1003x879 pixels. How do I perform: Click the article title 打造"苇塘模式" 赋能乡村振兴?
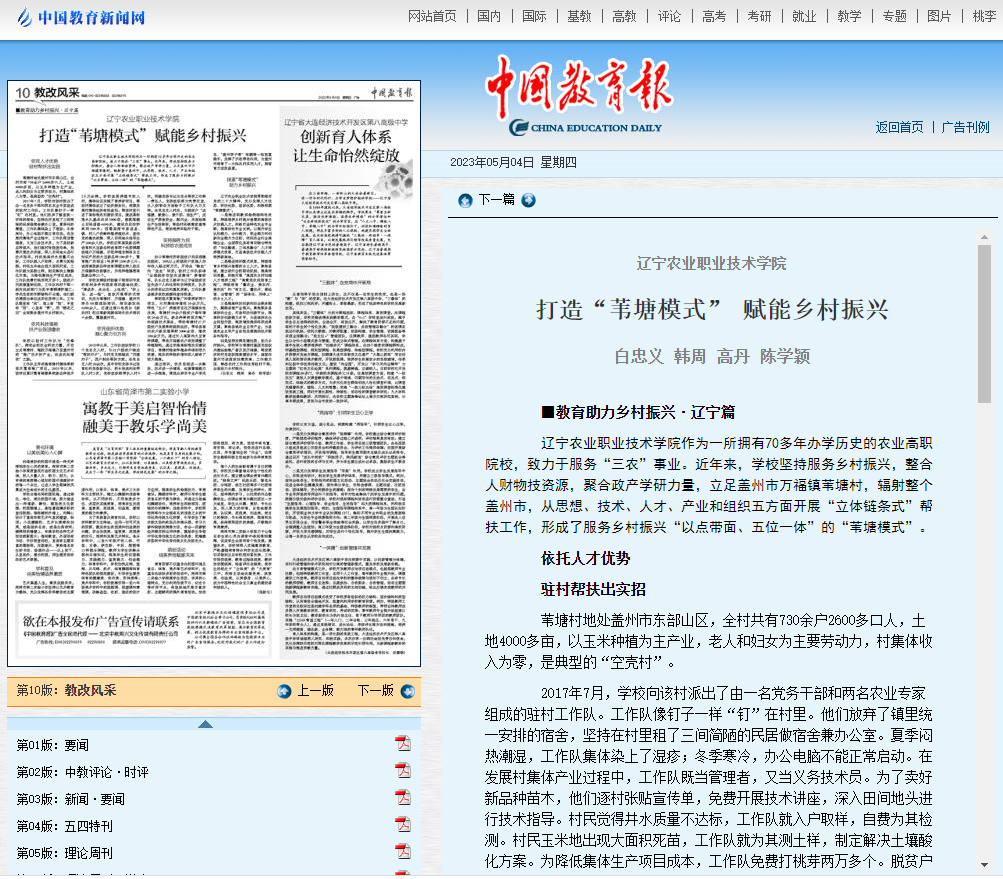(x=712, y=310)
